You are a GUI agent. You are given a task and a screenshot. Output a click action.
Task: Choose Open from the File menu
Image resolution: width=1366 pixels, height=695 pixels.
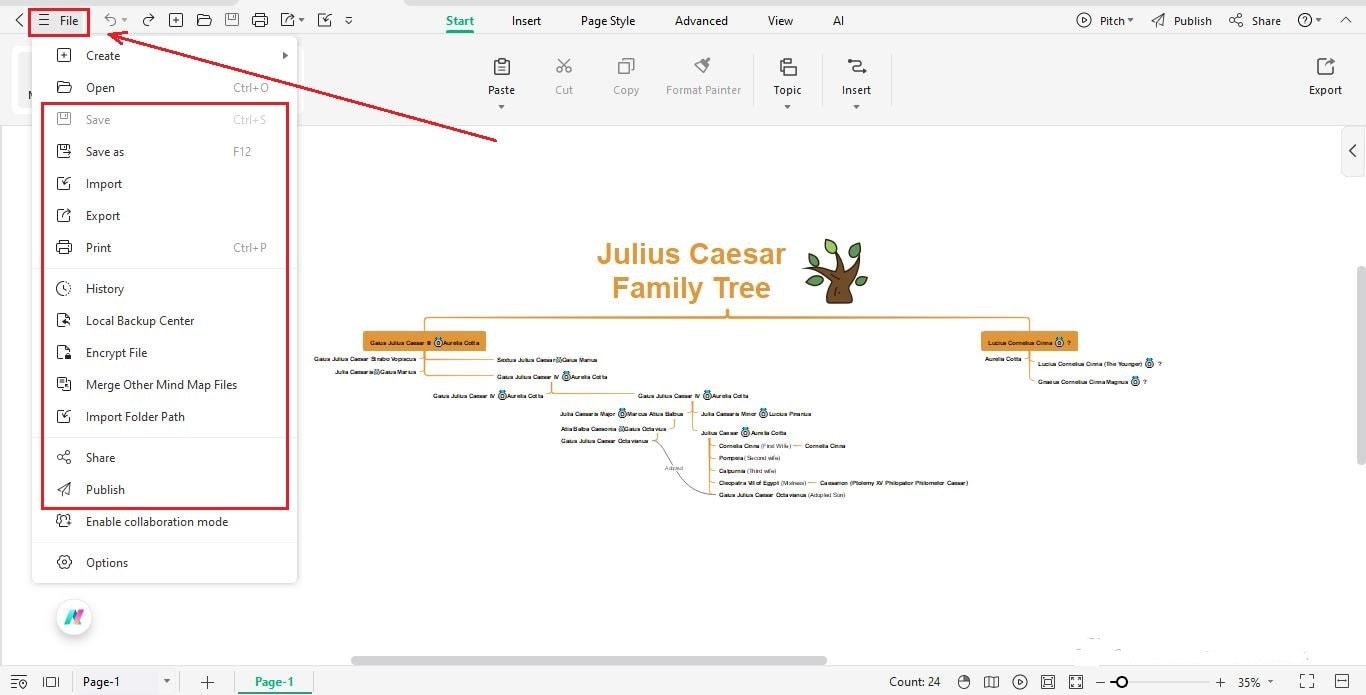click(x=165, y=88)
